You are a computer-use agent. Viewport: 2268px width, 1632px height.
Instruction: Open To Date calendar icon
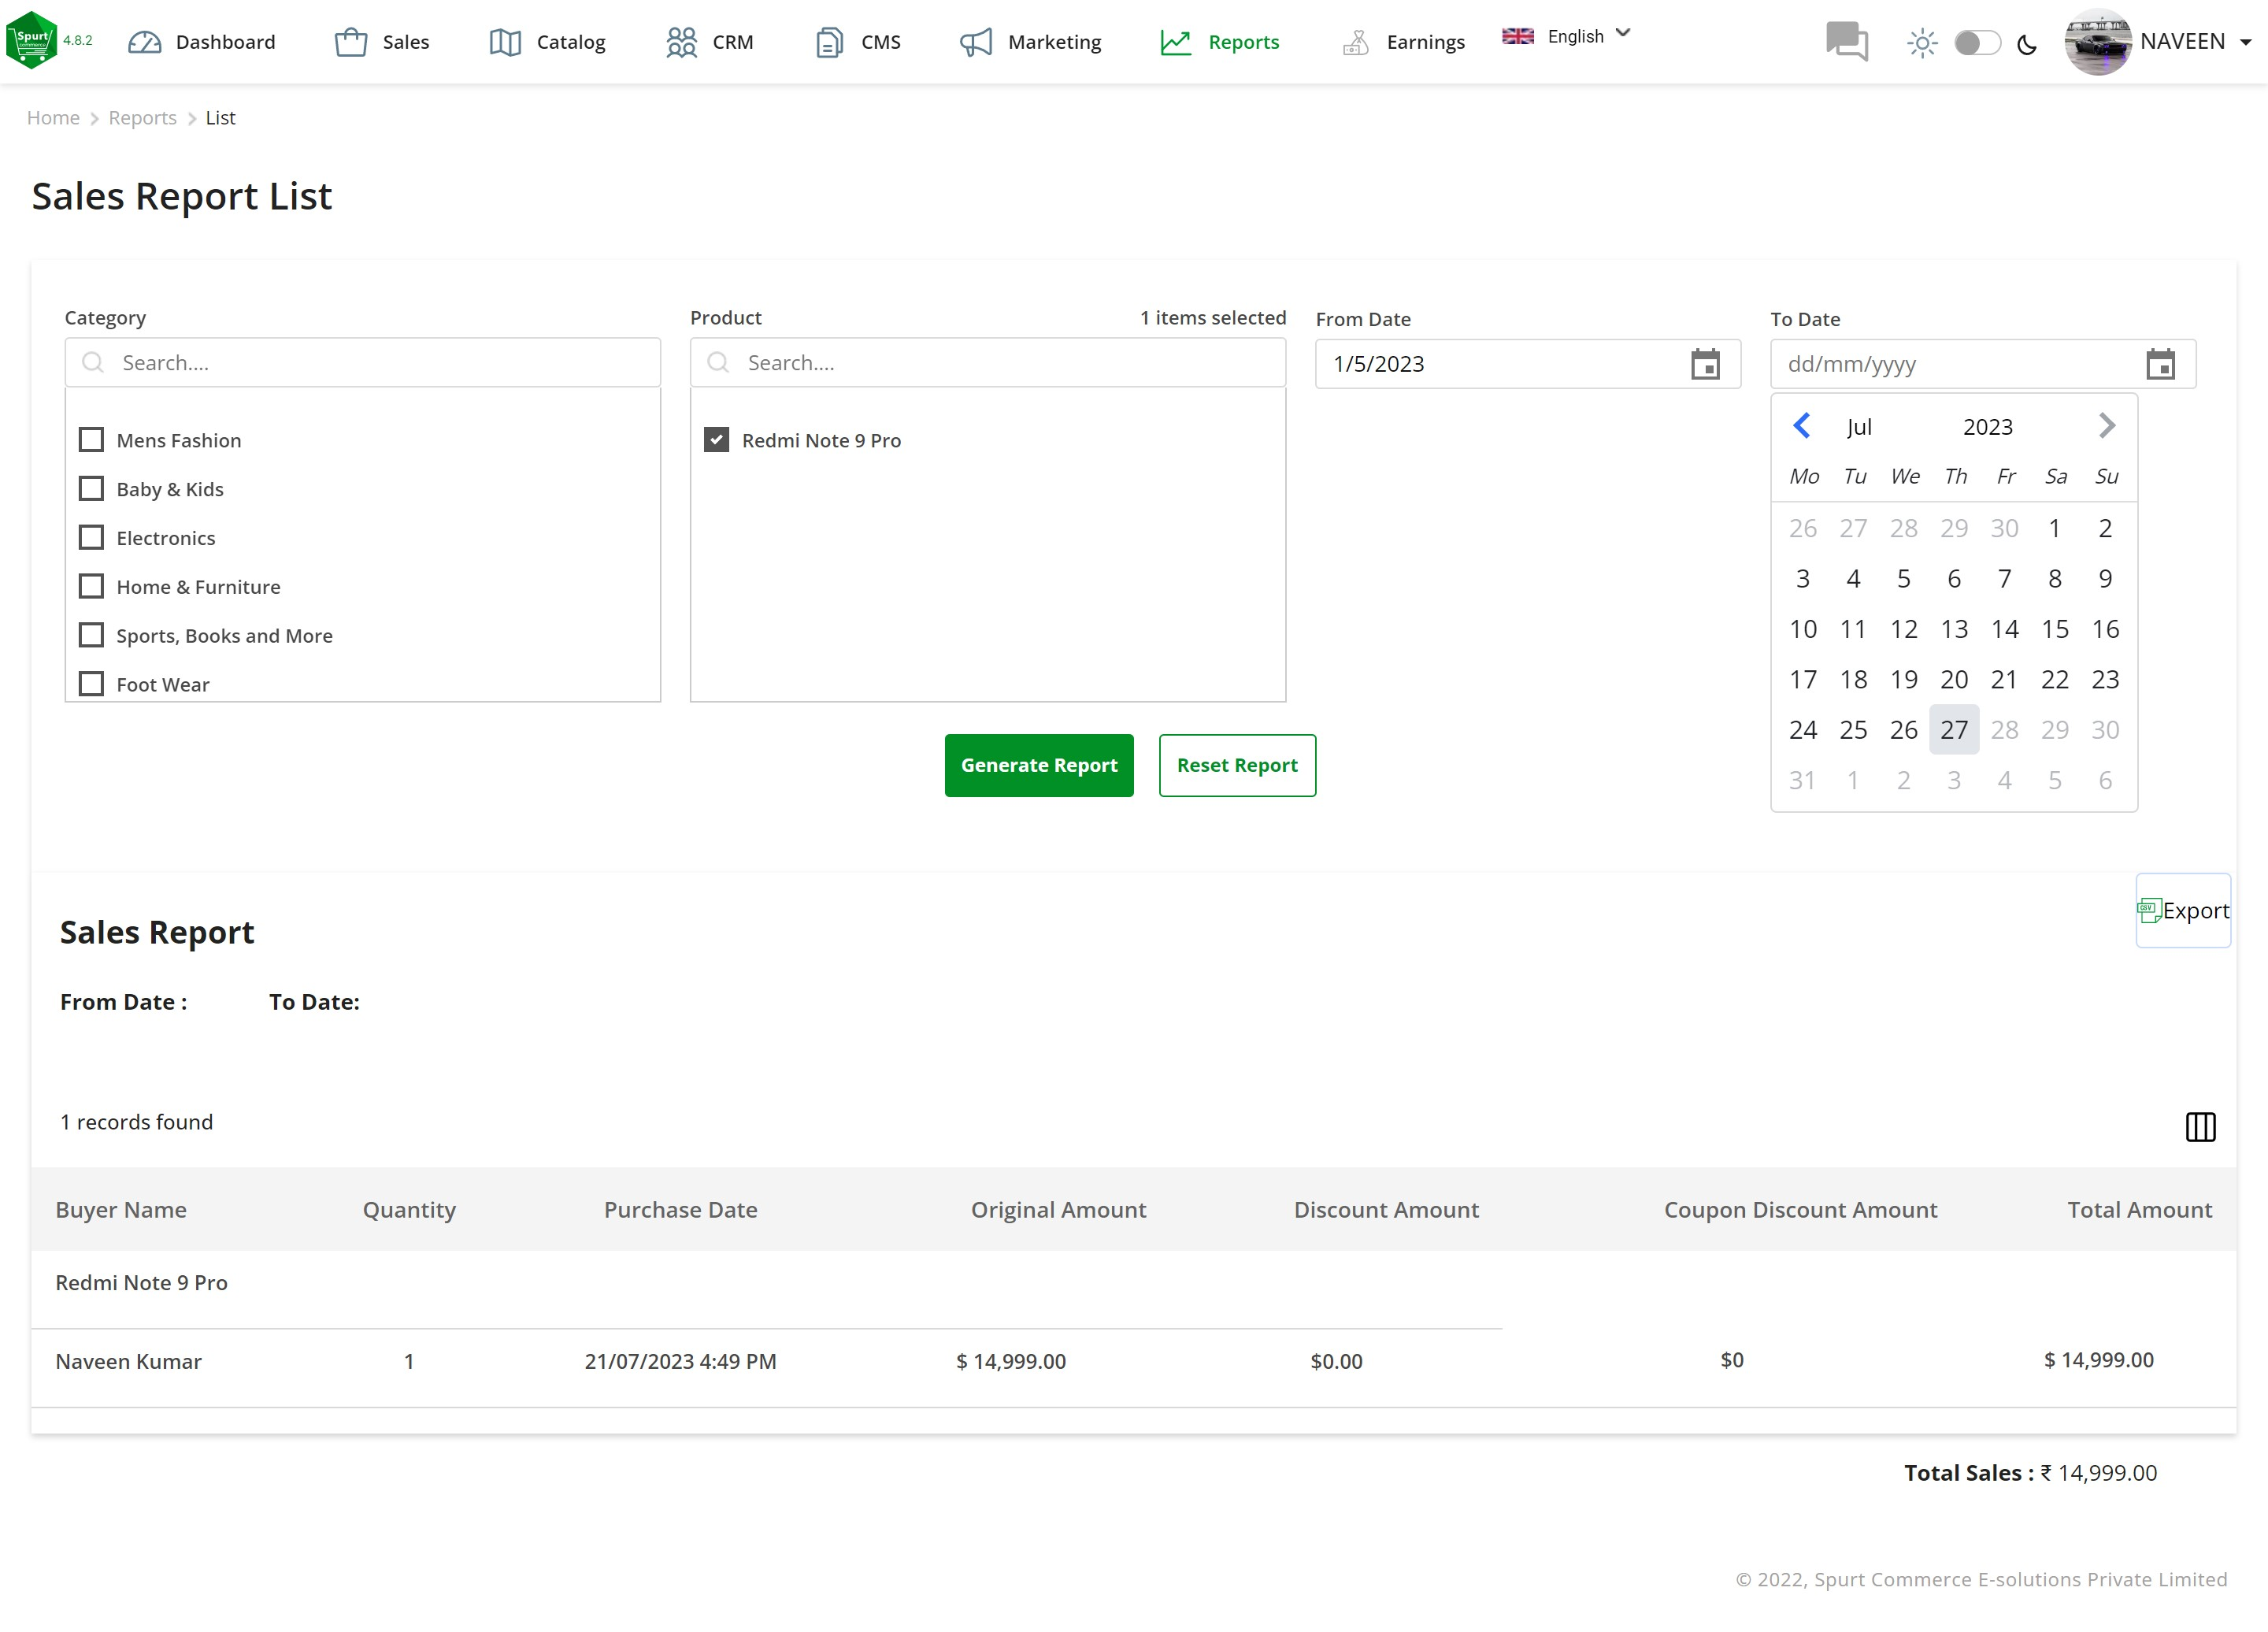pos(2160,364)
